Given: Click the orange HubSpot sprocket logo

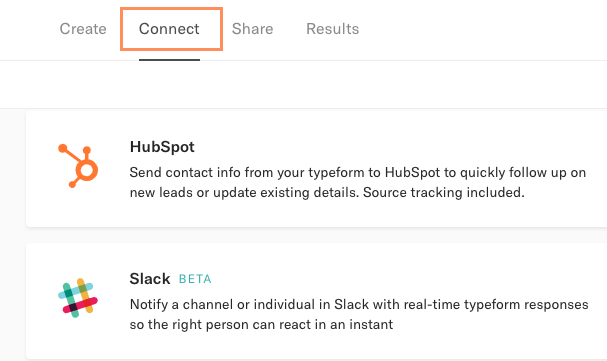Looking at the screenshot, I should click(78, 166).
